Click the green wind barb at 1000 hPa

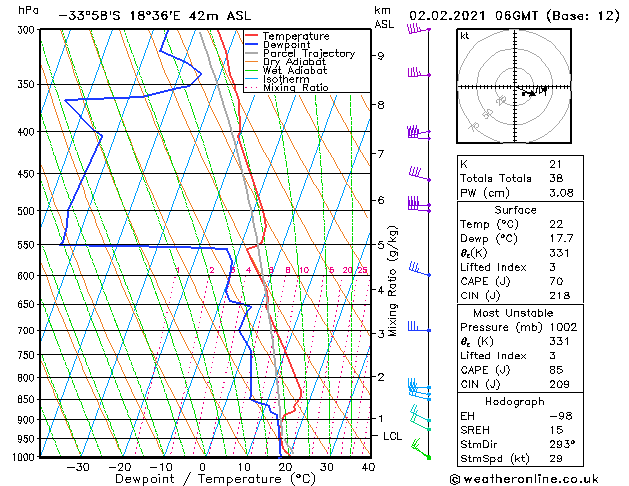(x=421, y=449)
